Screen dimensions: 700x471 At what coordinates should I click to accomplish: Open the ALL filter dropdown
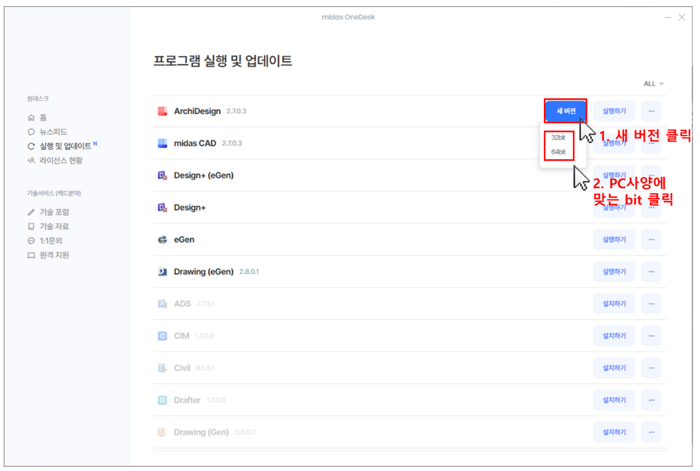[x=653, y=83]
